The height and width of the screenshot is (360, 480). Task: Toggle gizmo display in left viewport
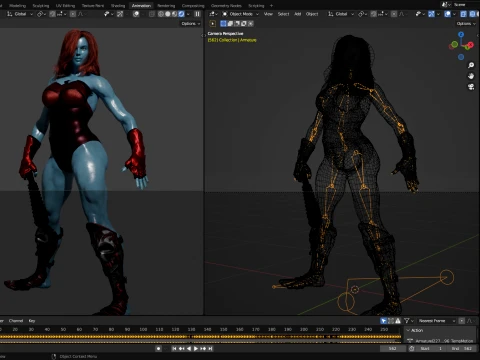click(120, 14)
